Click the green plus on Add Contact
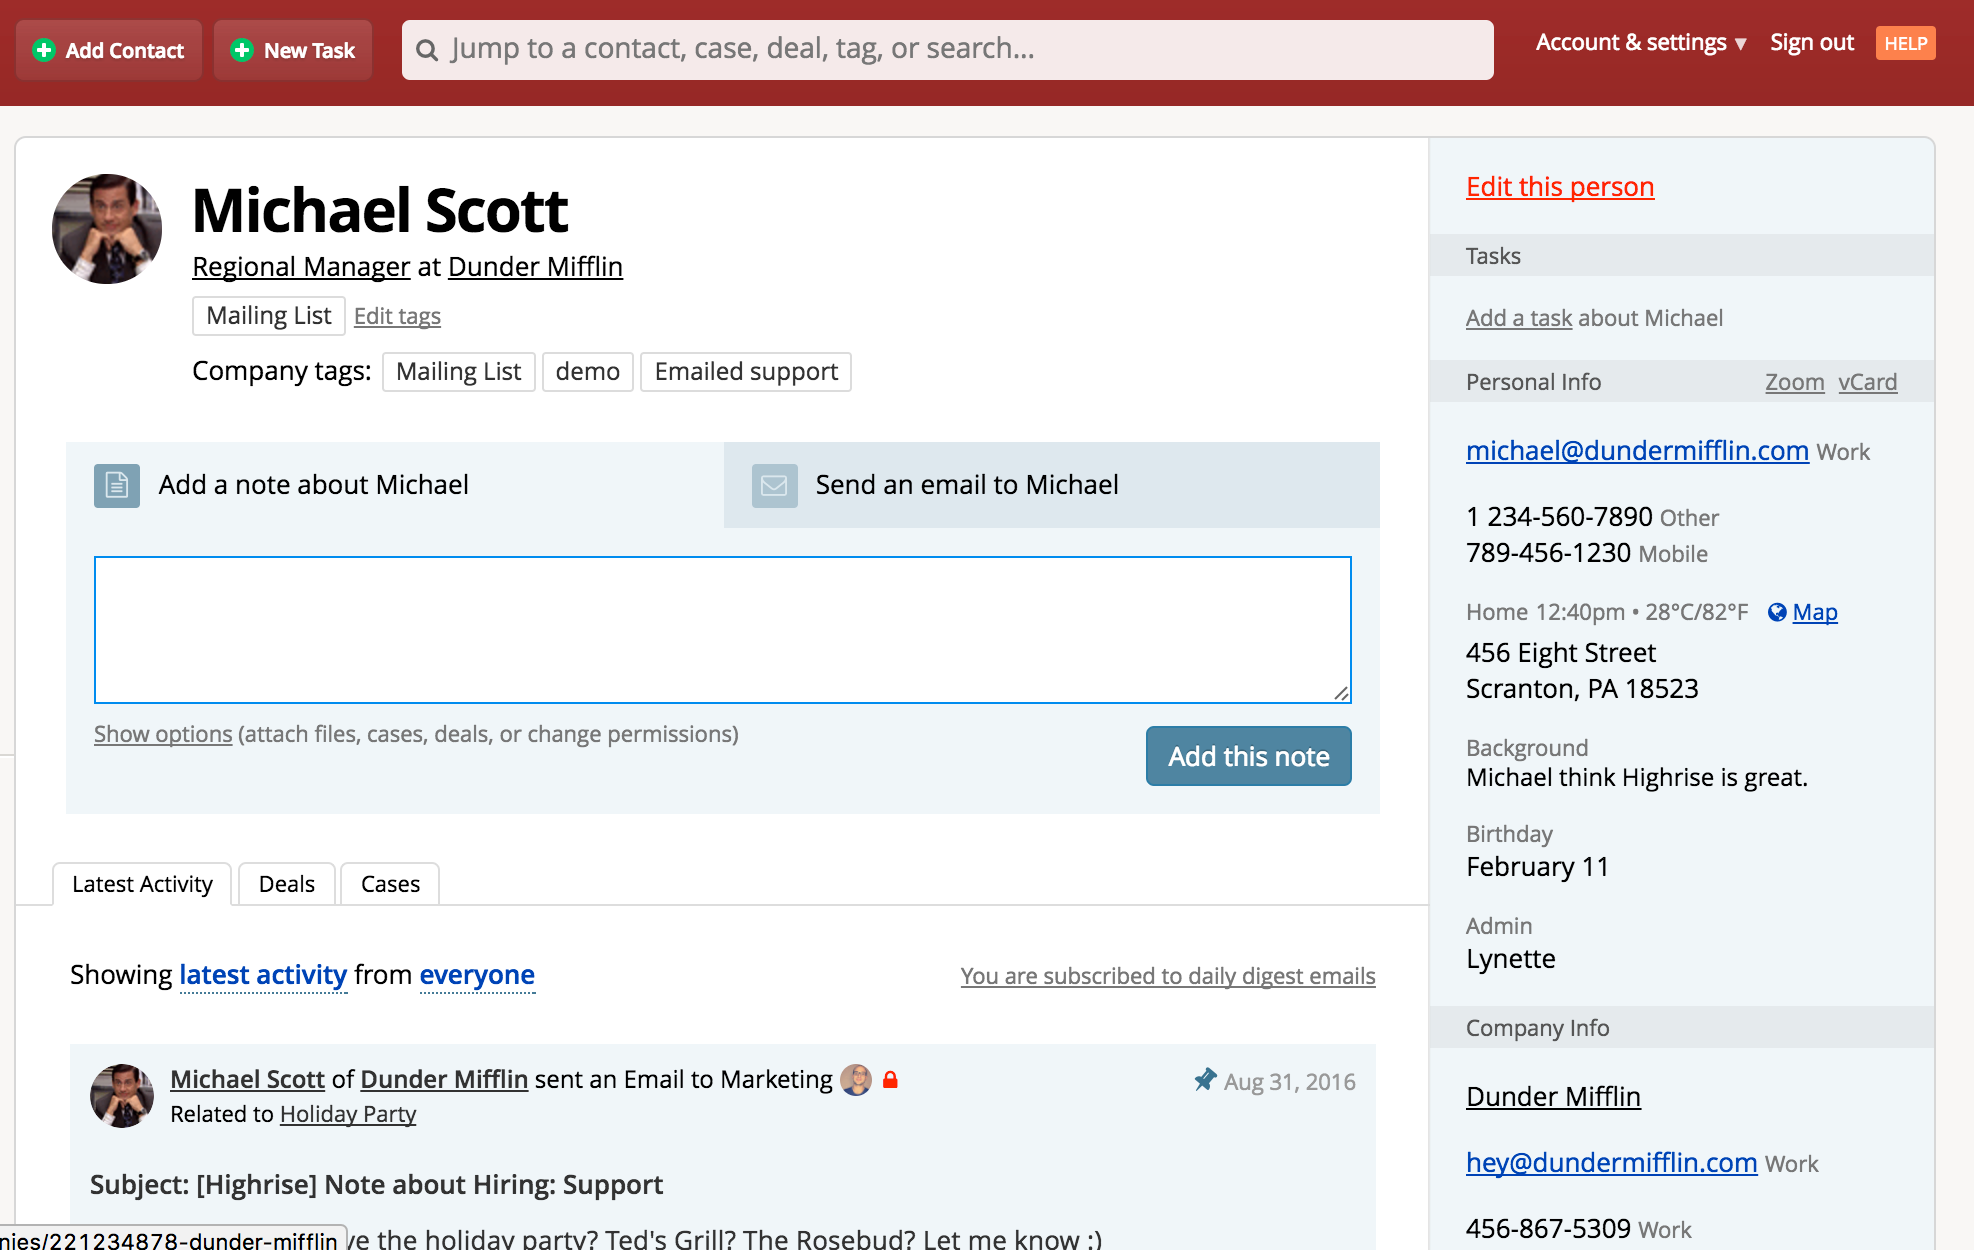1974x1250 pixels. 44,50
